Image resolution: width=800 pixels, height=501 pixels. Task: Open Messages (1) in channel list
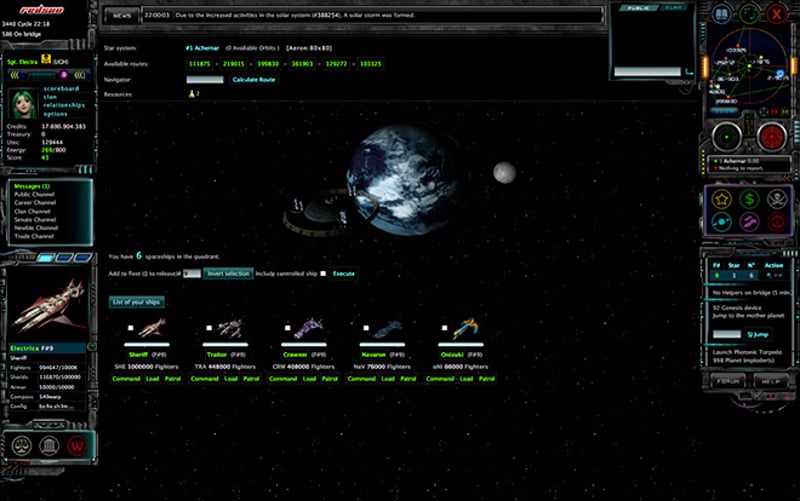point(32,186)
